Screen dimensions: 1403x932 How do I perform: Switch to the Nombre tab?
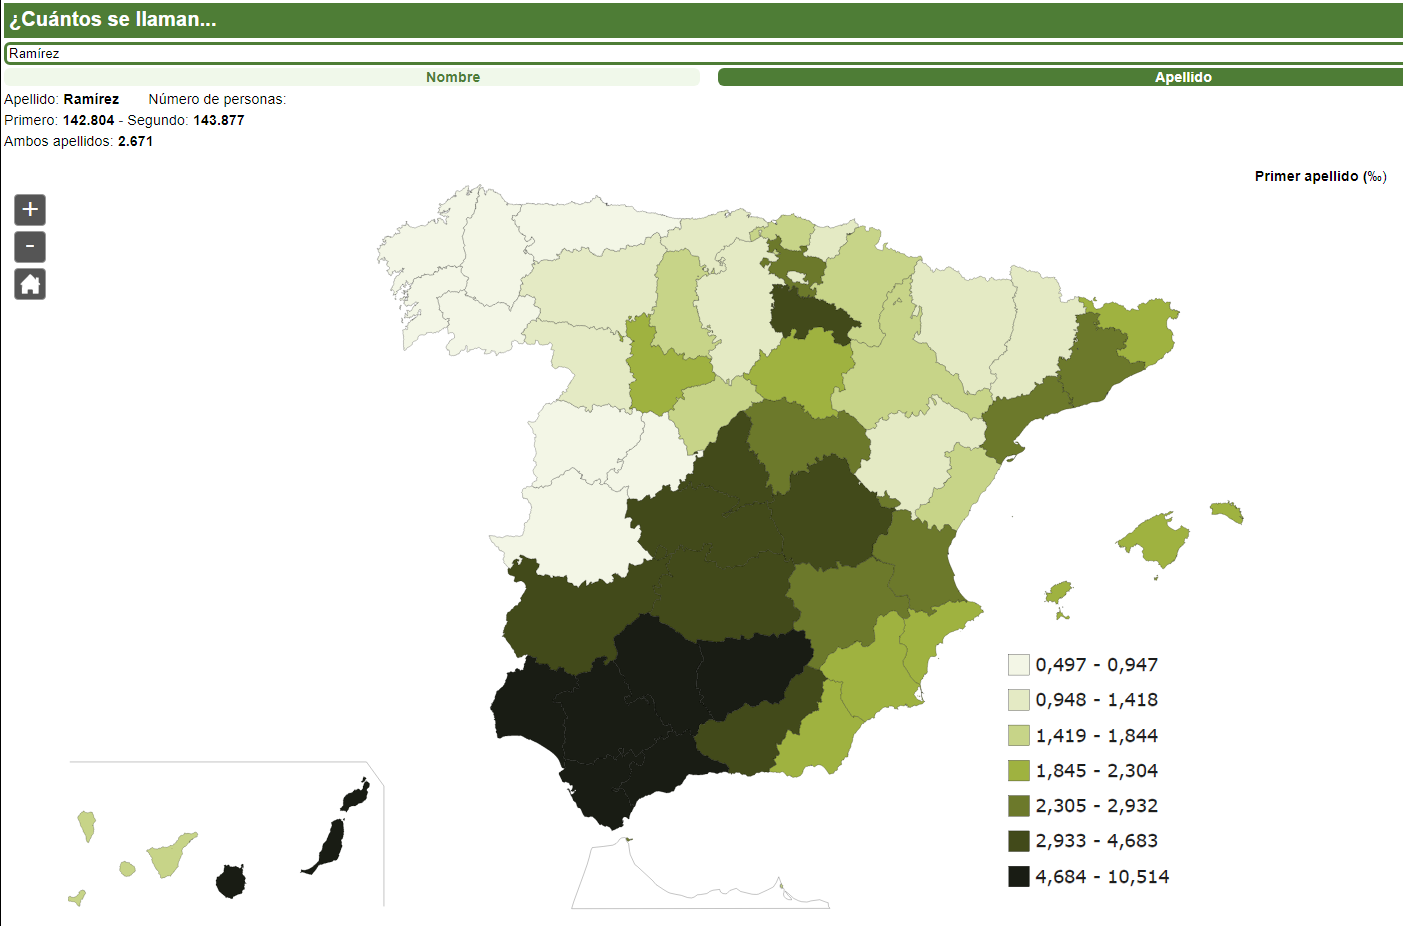pos(352,77)
